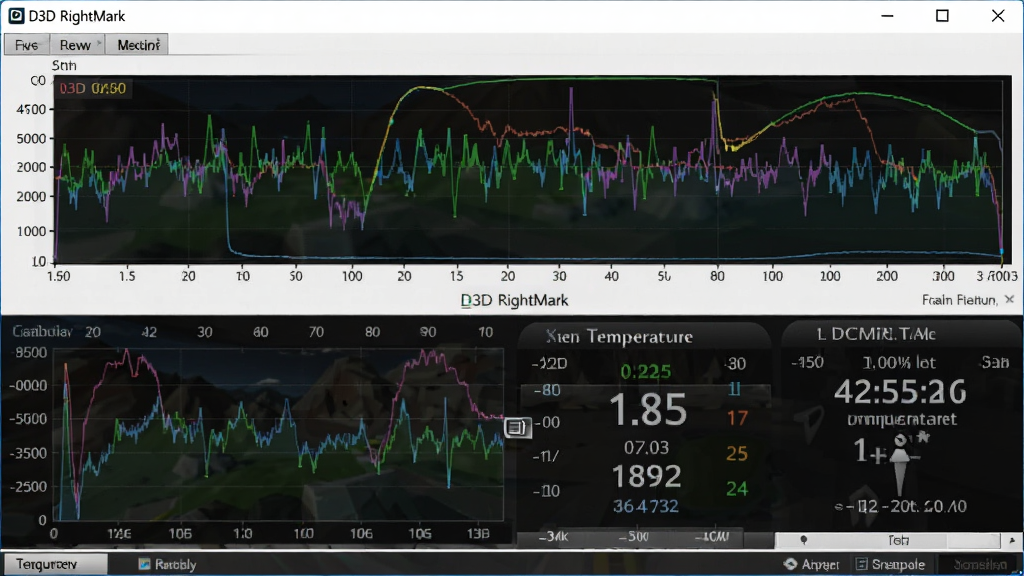The image size is (1024, 576).
Task: Click the Teh slider bar
Action: tap(888, 540)
